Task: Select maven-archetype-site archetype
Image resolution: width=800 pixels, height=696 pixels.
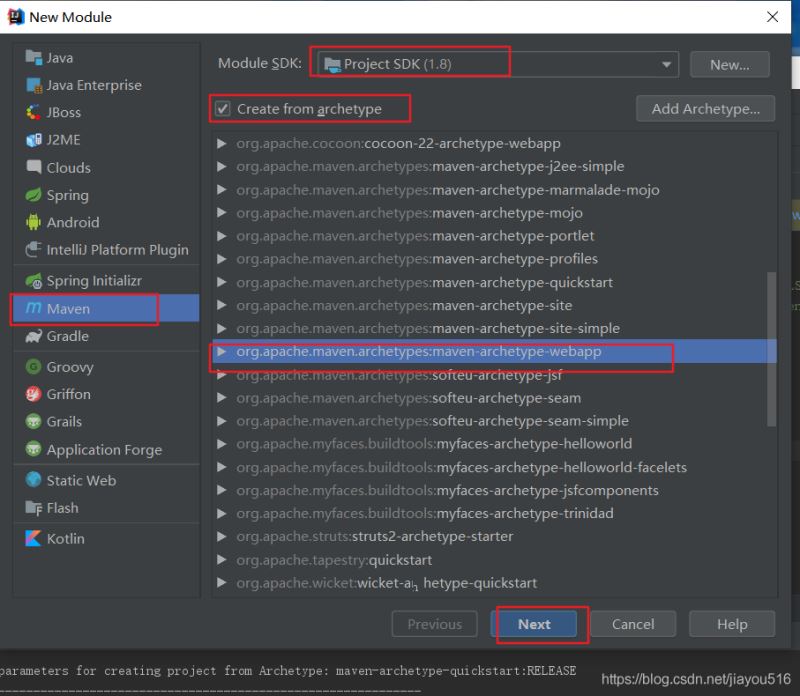Action: [494, 305]
